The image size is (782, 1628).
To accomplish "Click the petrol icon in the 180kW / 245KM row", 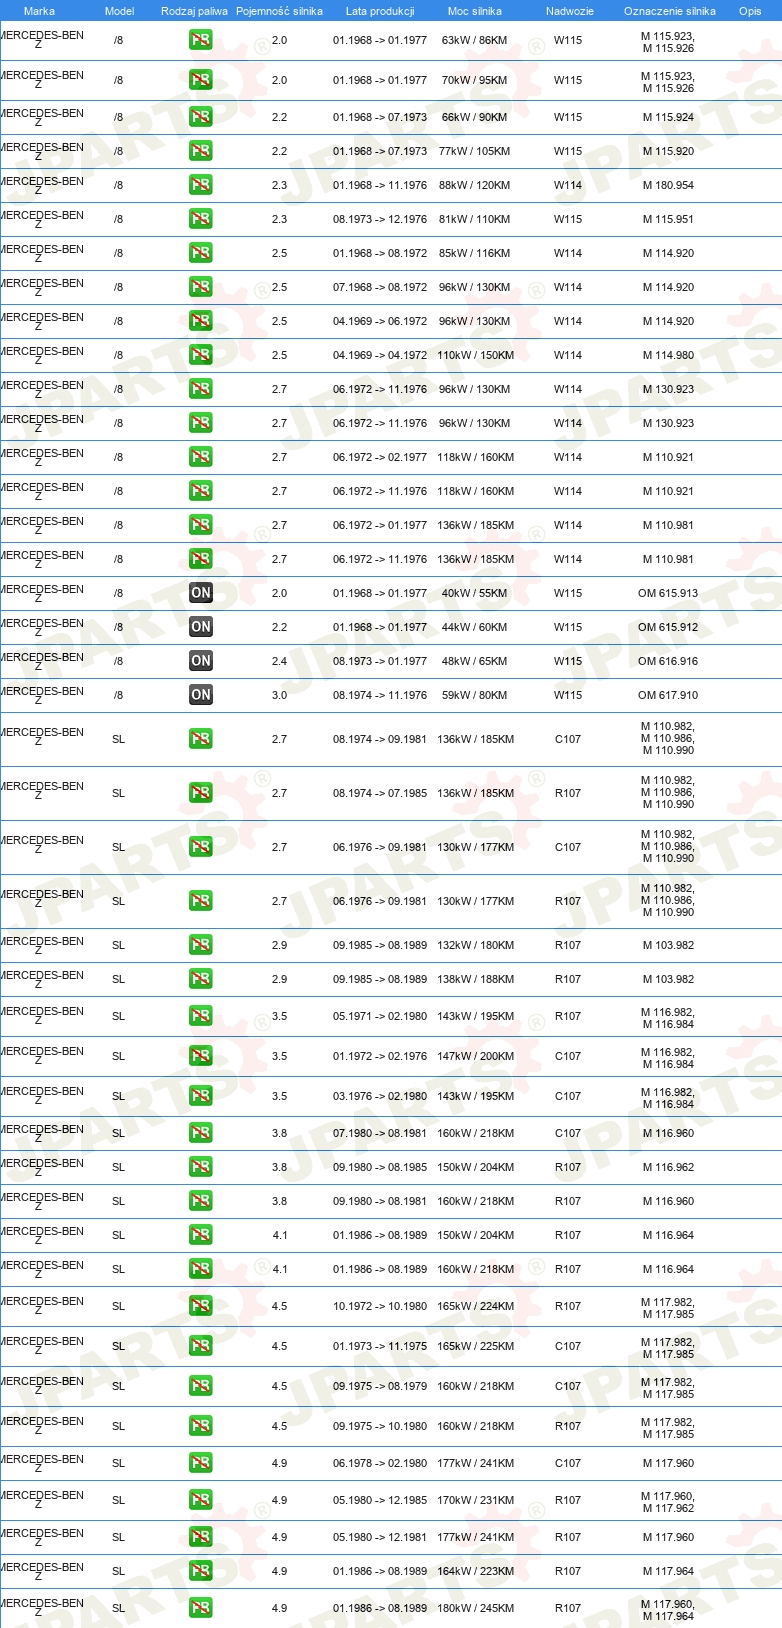I will 201,1609.
